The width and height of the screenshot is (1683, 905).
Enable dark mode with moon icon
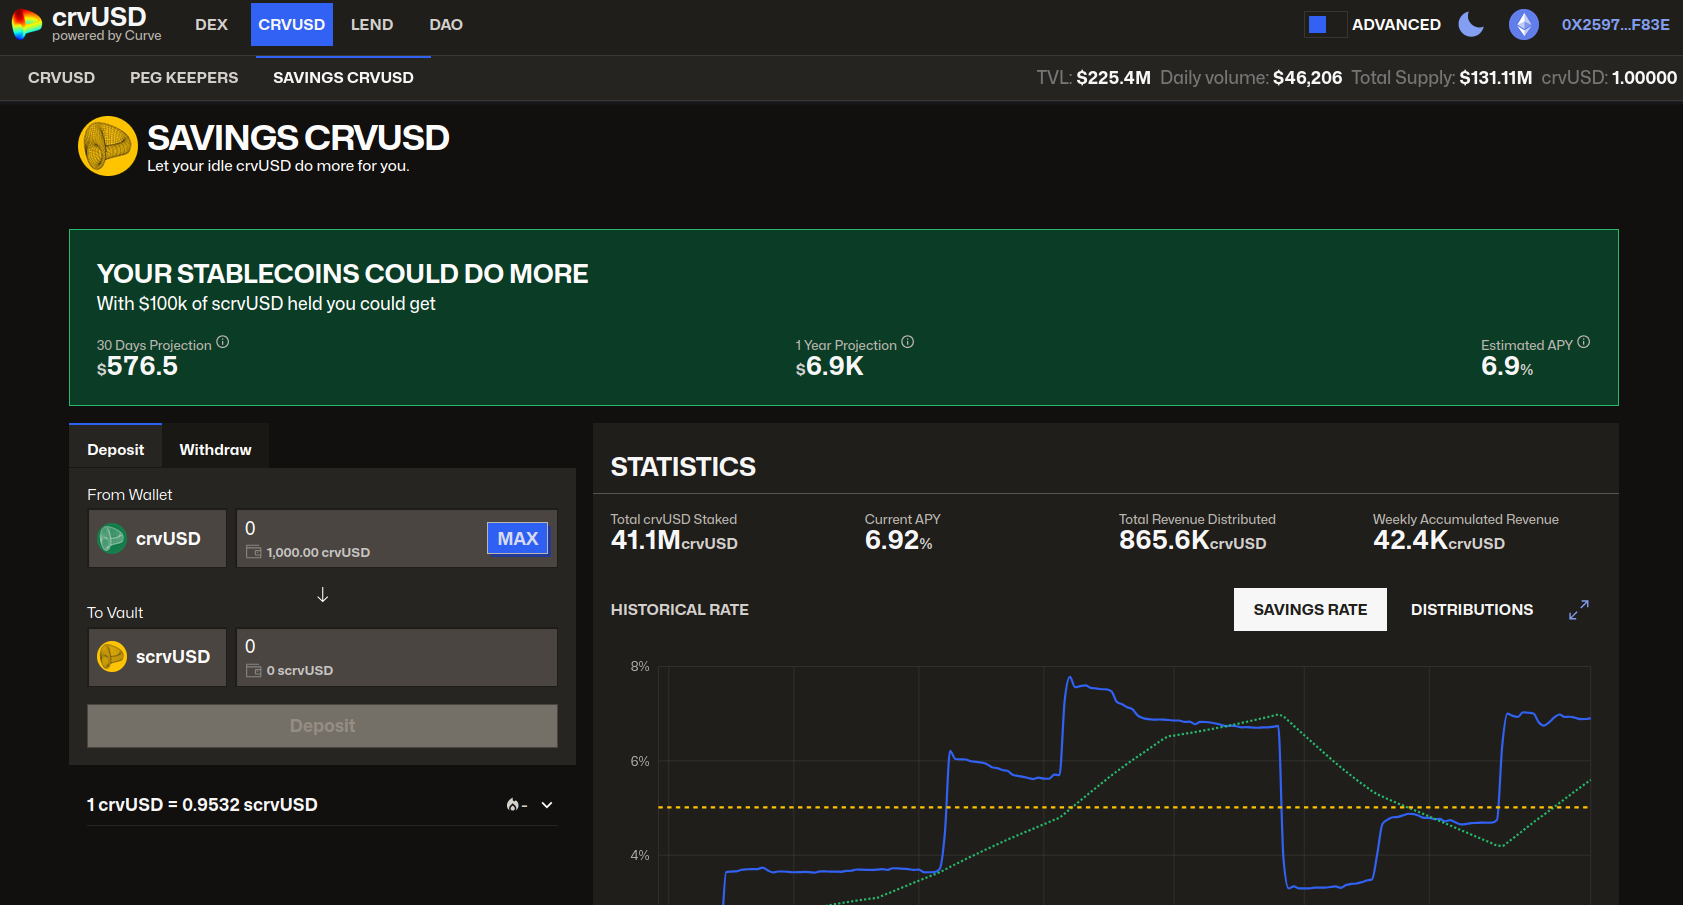point(1471,24)
